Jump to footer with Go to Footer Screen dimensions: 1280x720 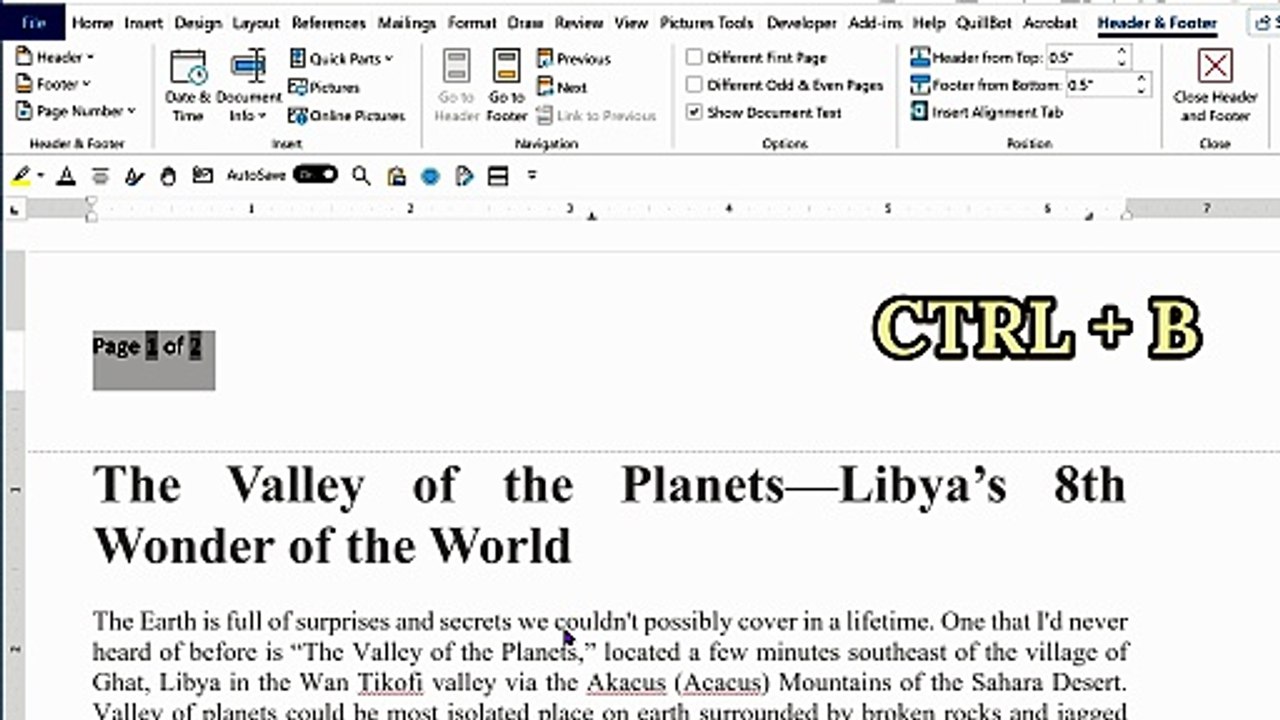(x=506, y=87)
